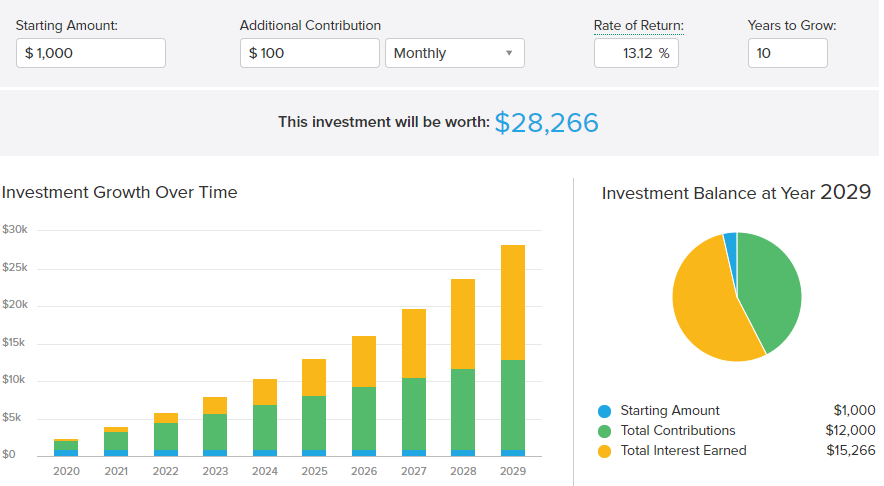Click the Total Interest Earned legend label
Image resolution: width=884 pixels, height=486 pixels.
[x=683, y=451]
